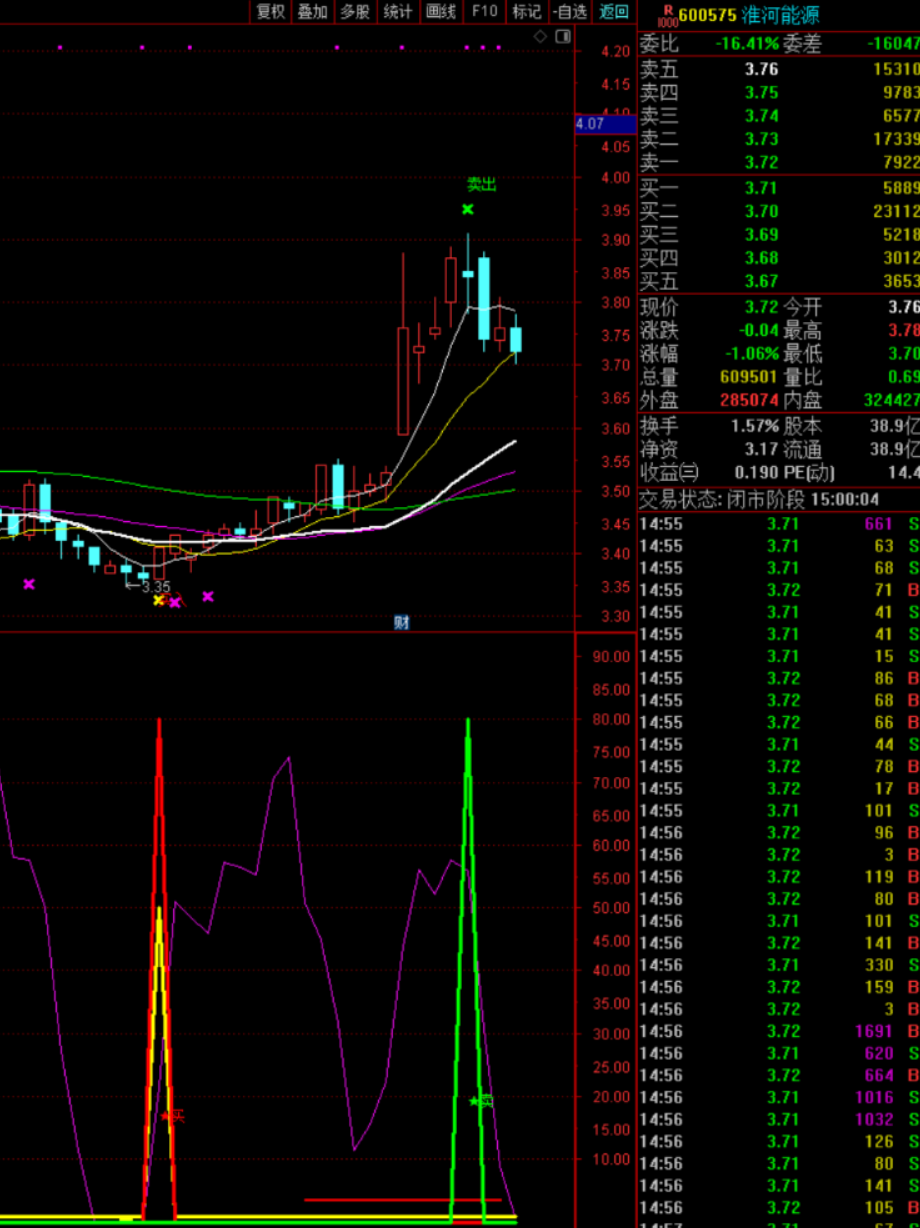Click the 换手 value 1.57%
920x1228 pixels.
[755, 426]
